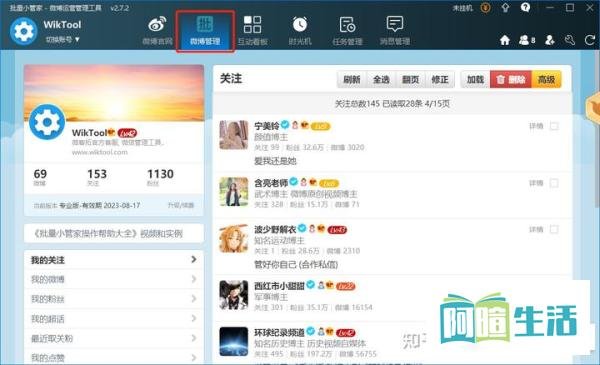Click the 1130 粉丝 count
The width and height of the screenshot is (600, 365).
click(160, 177)
